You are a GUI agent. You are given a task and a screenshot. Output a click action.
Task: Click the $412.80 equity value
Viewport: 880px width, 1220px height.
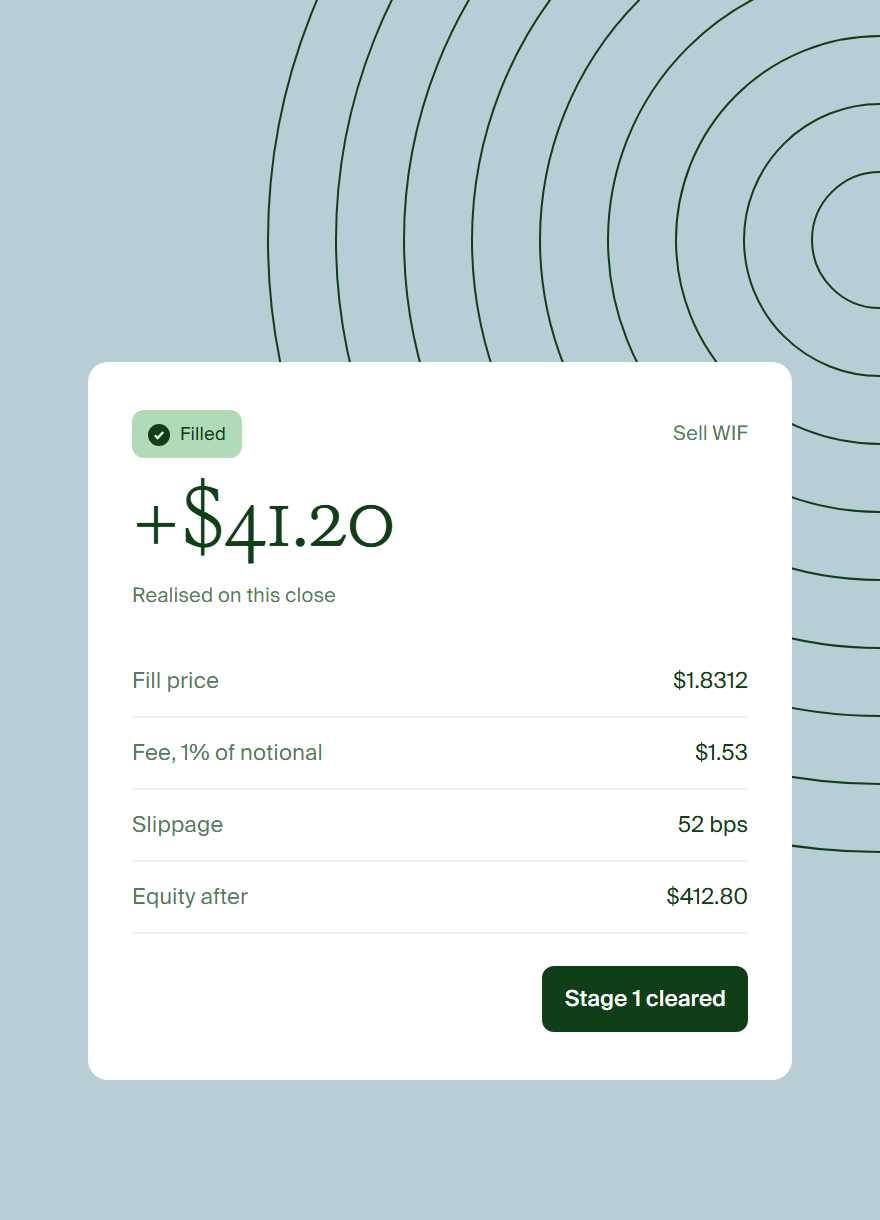pyautogui.click(x=707, y=897)
